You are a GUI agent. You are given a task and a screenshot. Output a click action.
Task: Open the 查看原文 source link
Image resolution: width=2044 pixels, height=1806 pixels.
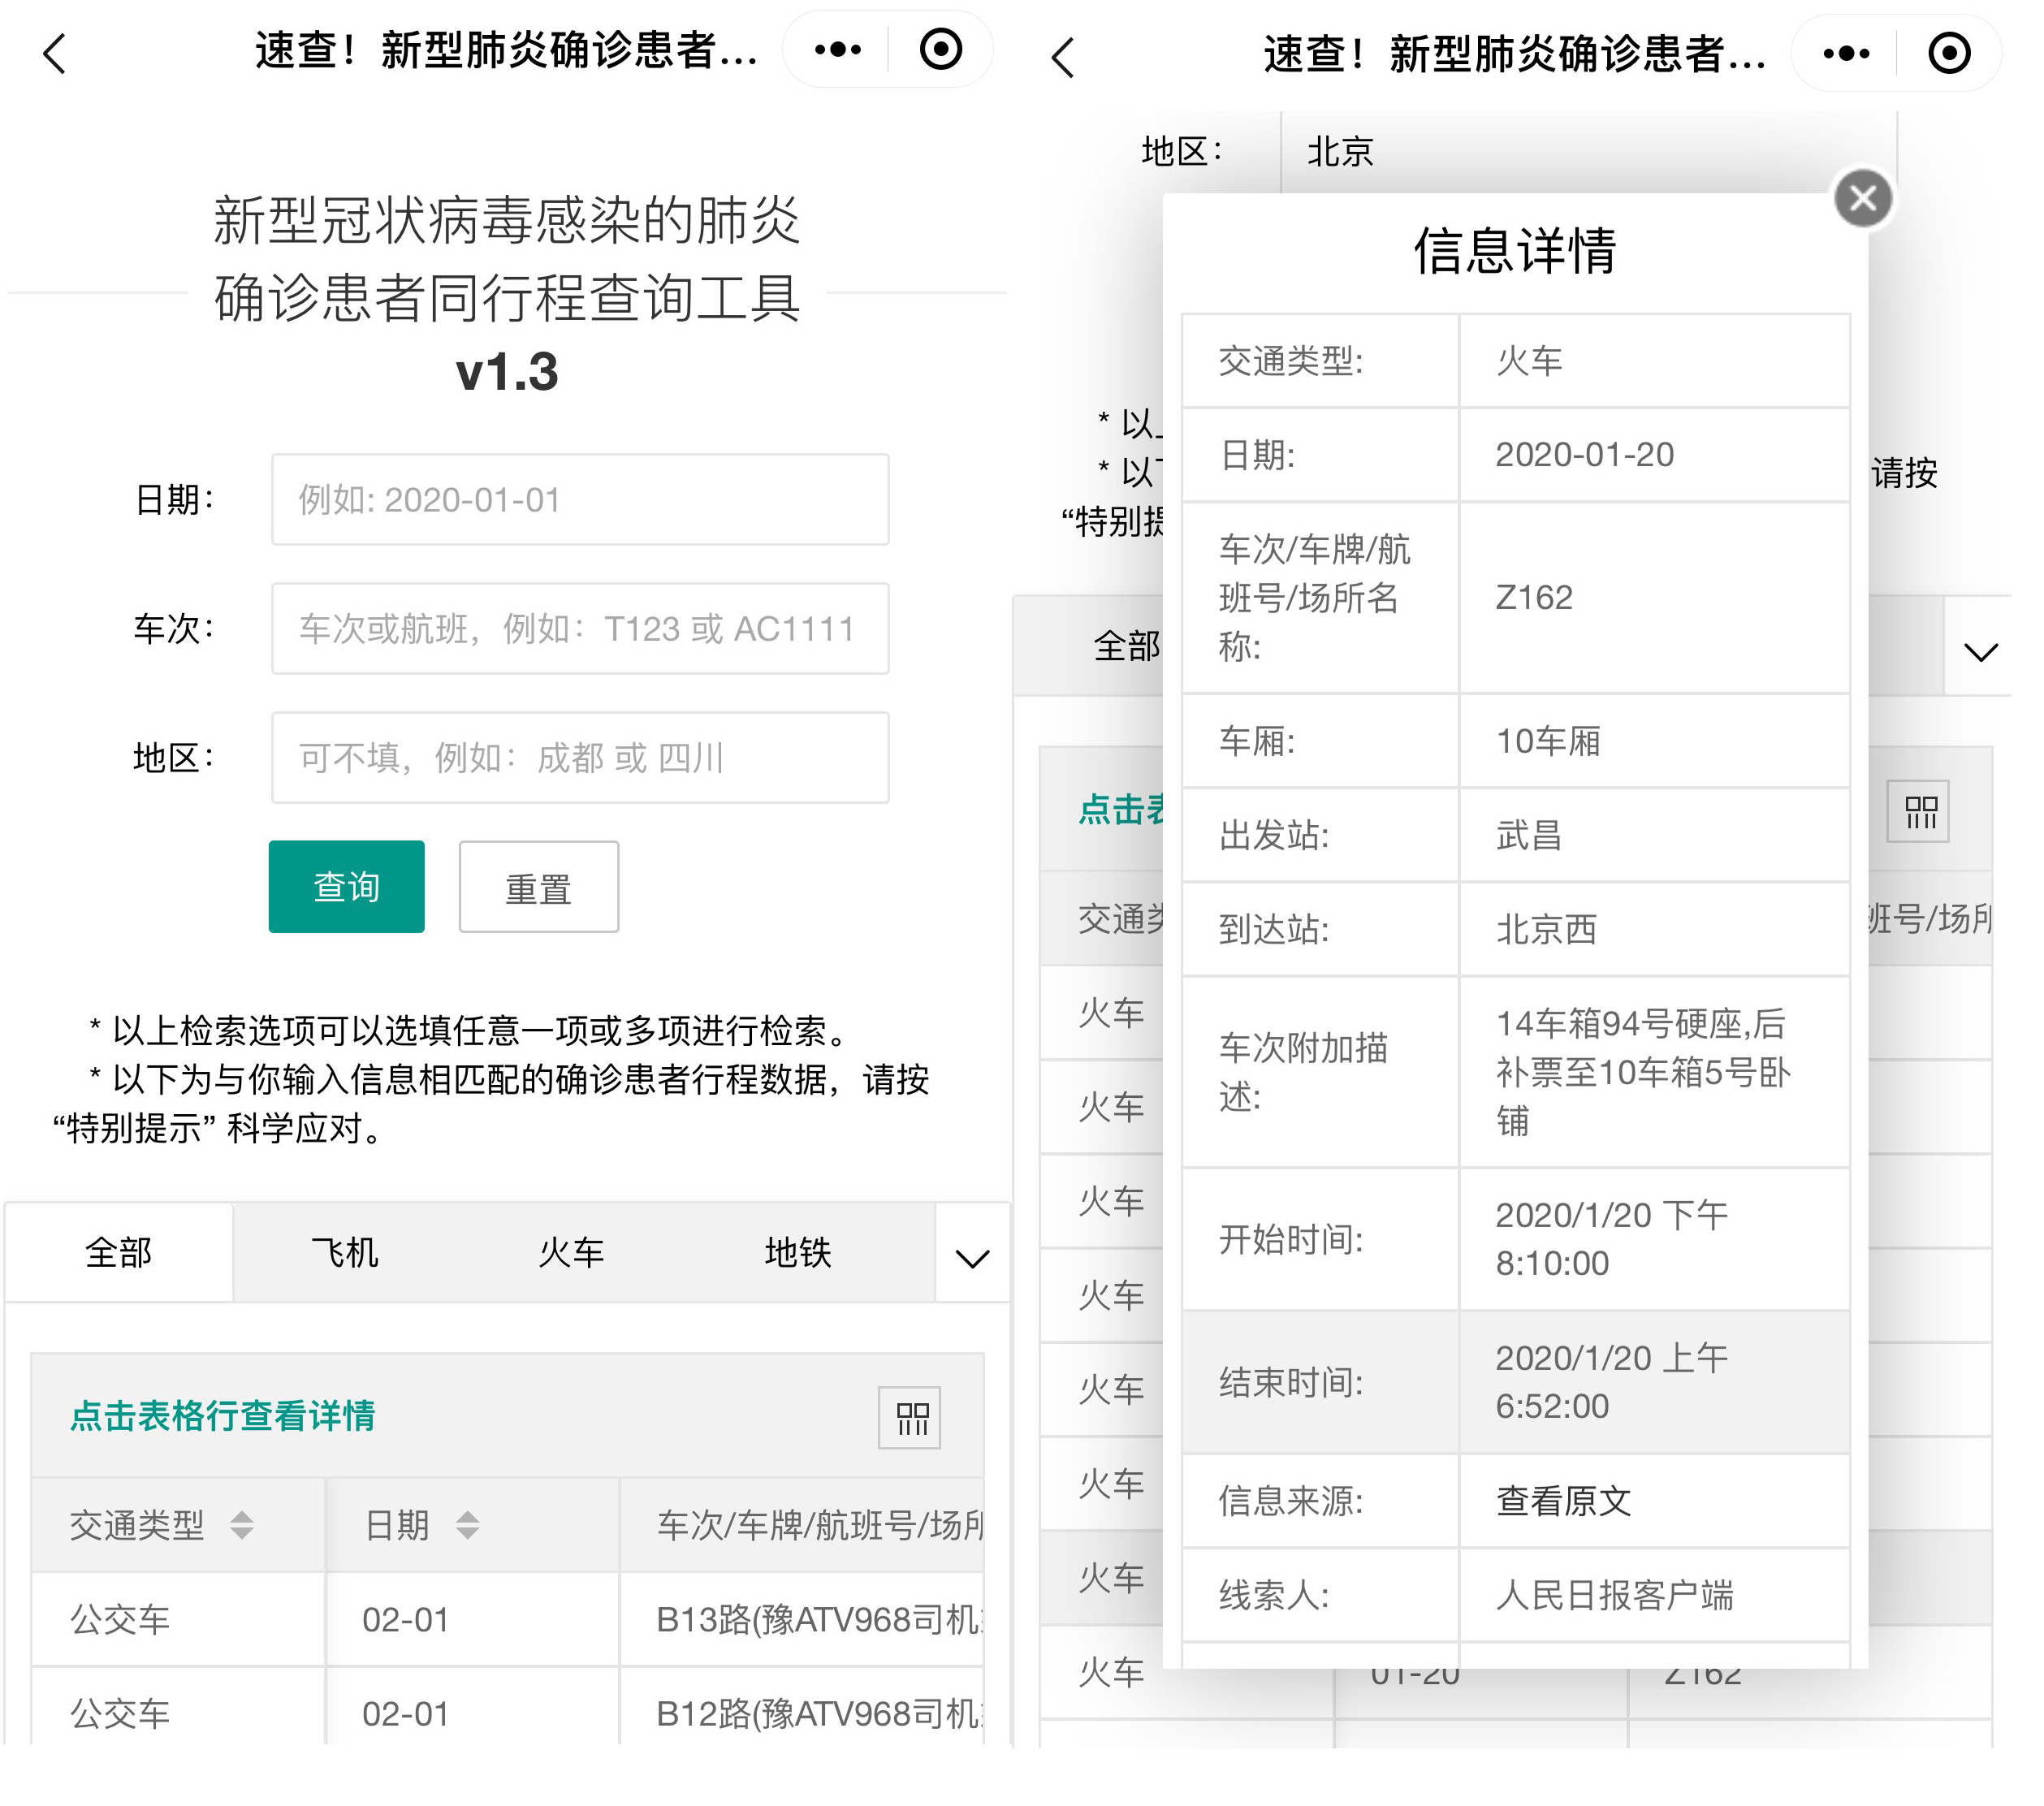tap(1563, 1500)
